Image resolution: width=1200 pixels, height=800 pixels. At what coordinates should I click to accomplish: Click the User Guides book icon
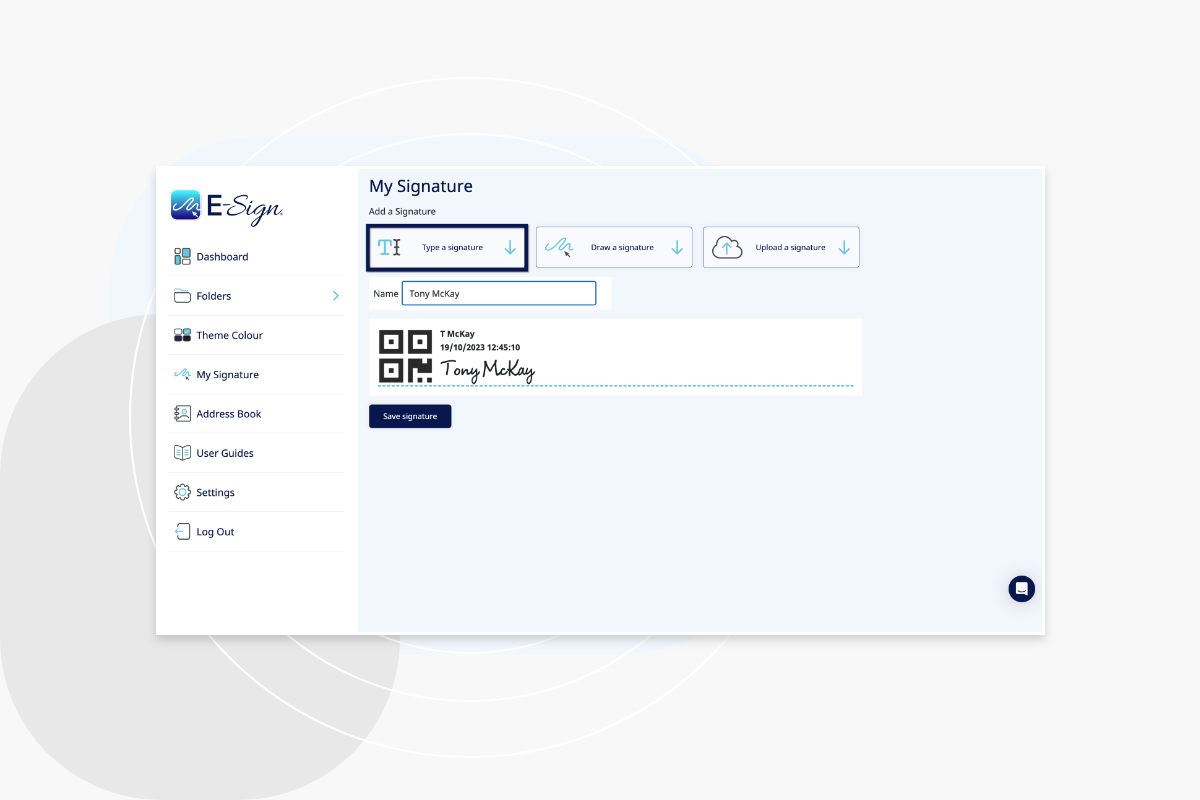[x=182, y=453]
